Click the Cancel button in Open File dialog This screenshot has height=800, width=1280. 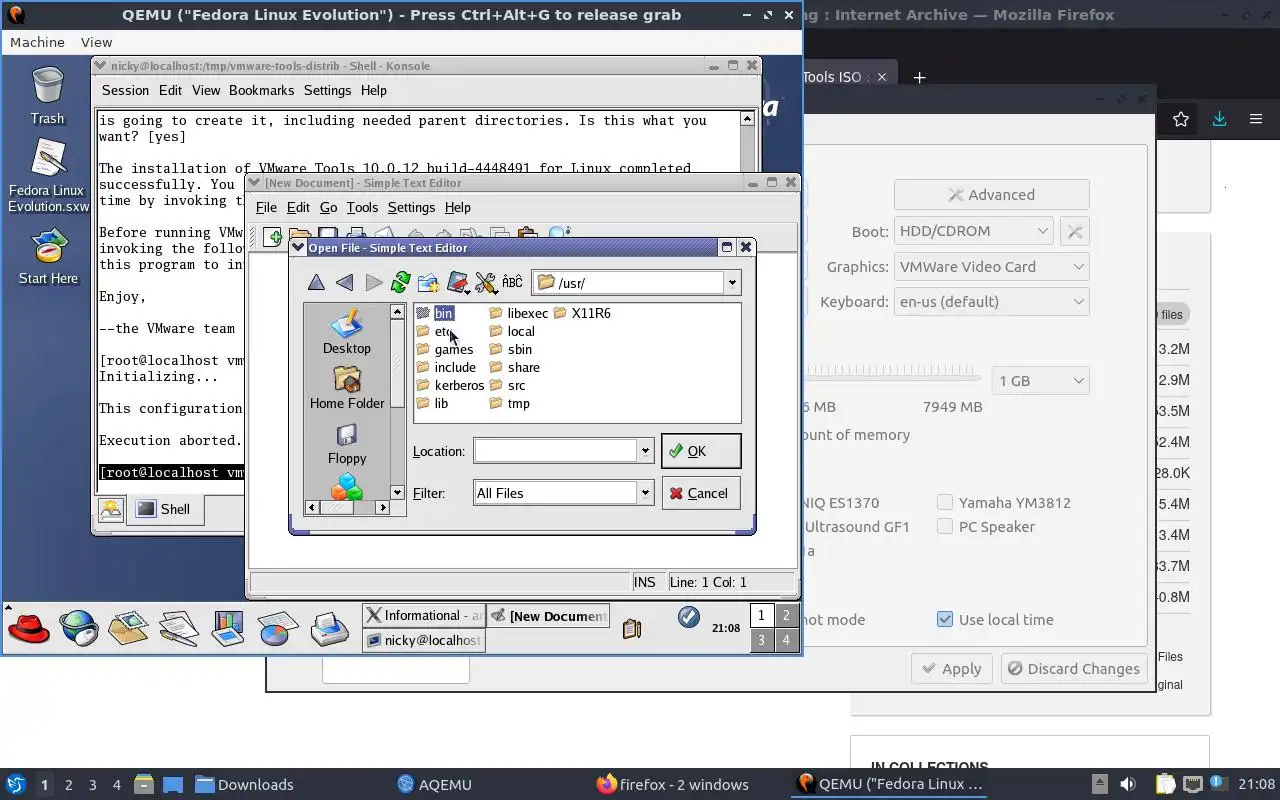click(x=701, y=493)
